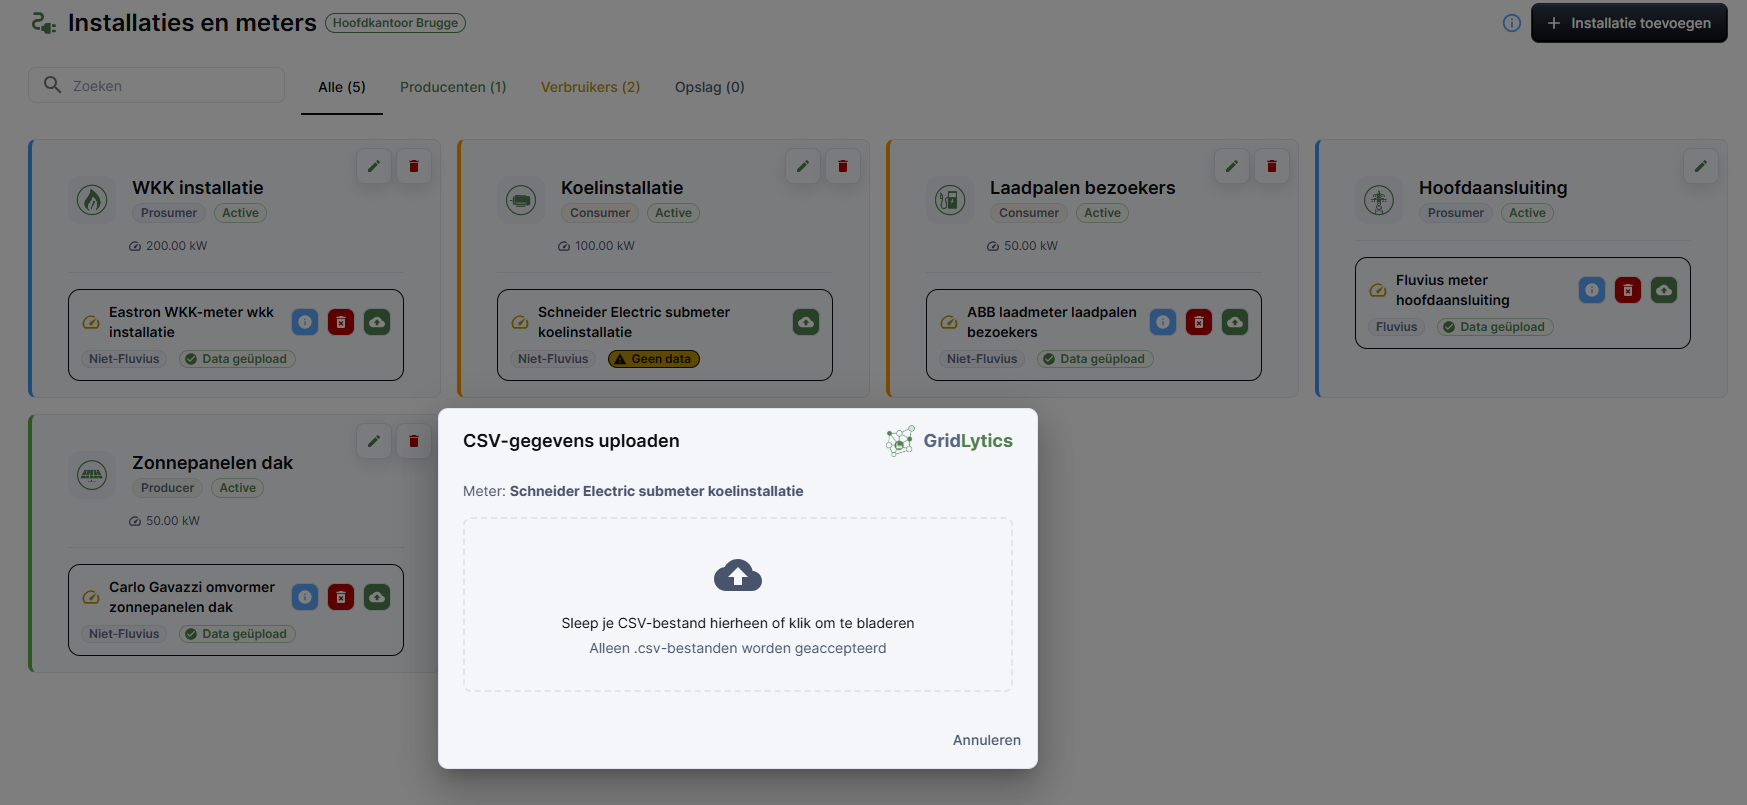This screenshot has height=805, width=1747.
Task: Show info for Eastron WKK-meter
Action: 305,322
